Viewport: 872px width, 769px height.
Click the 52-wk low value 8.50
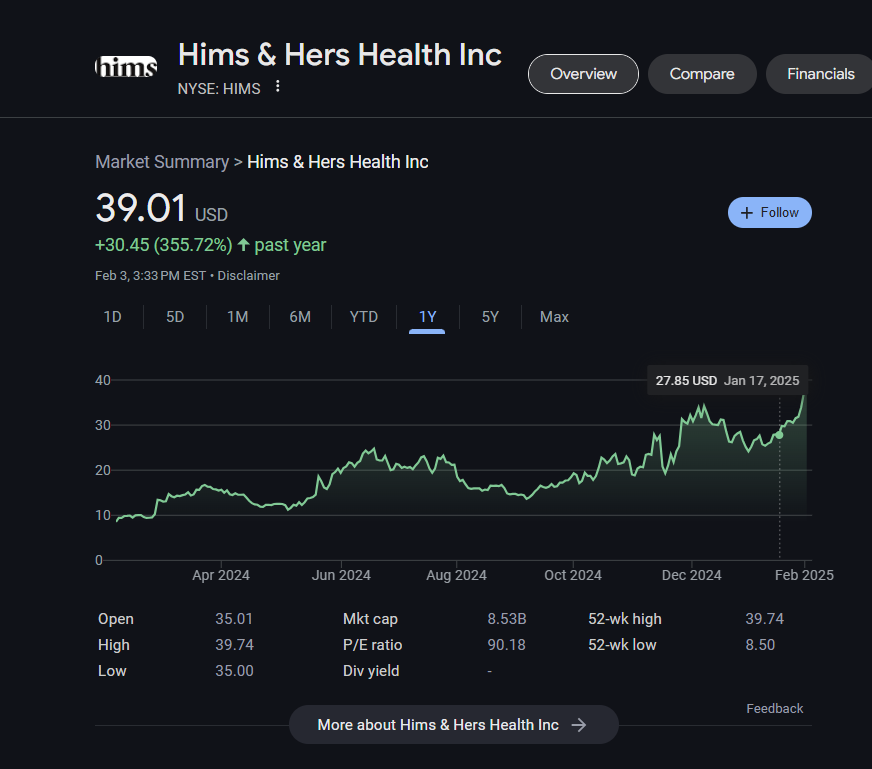coord(760,645)
